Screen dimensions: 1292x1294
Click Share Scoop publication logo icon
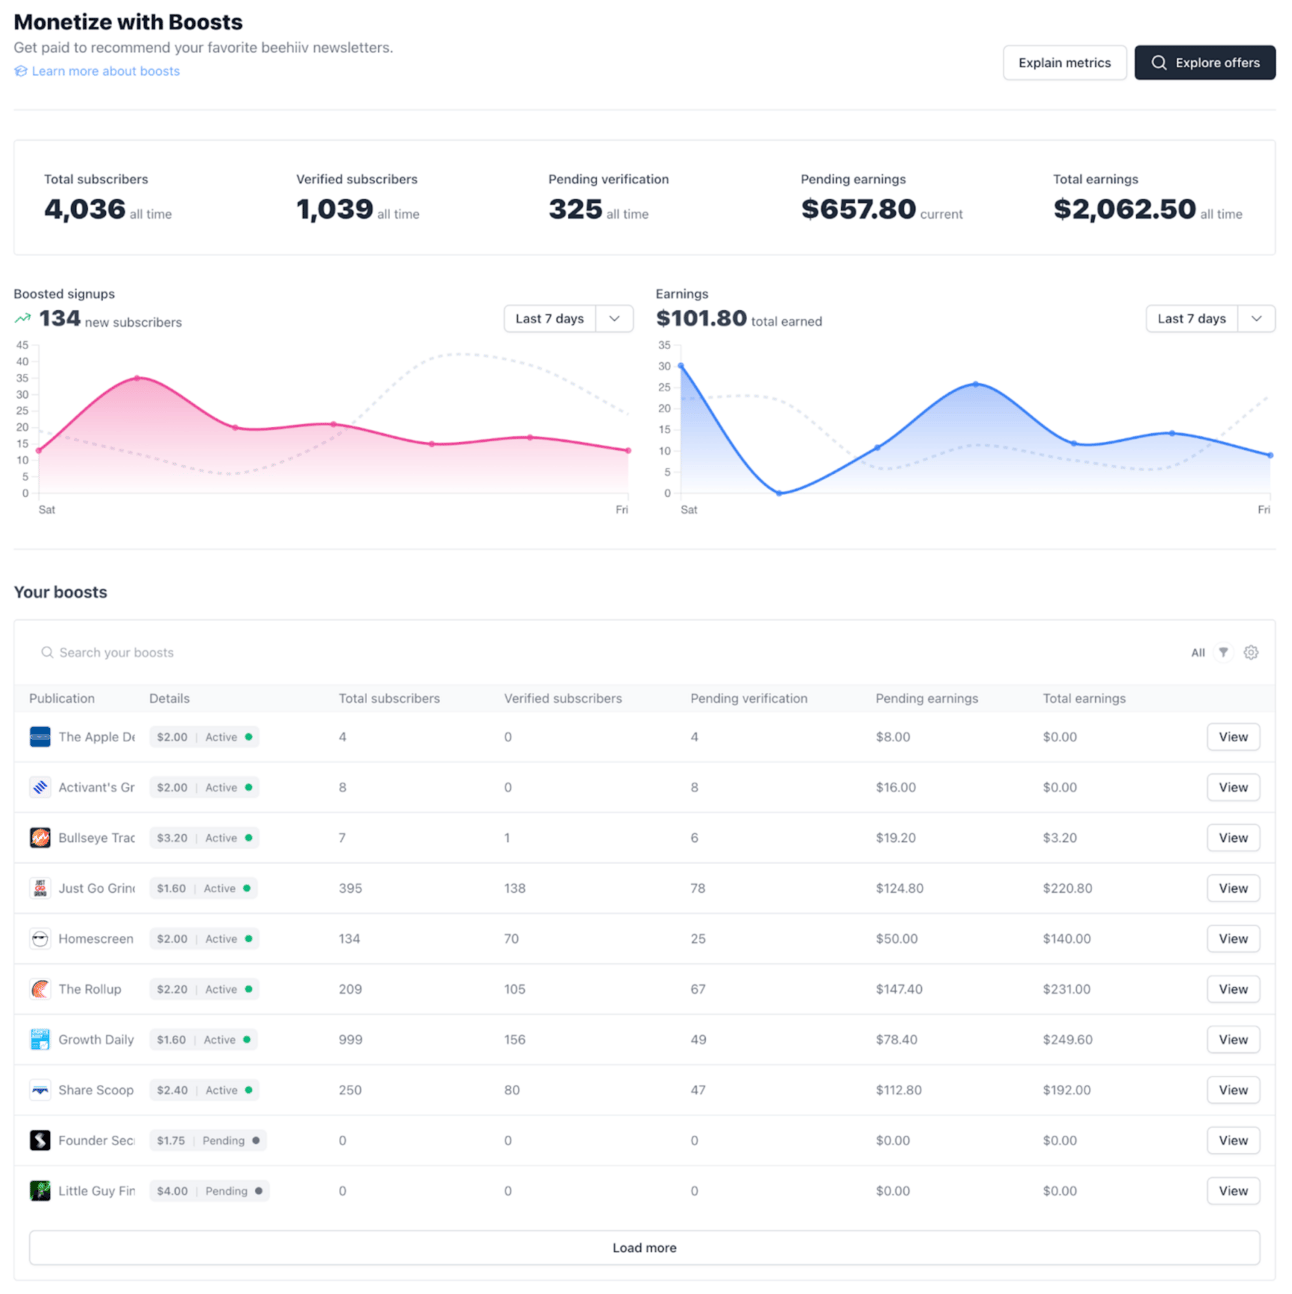point(40,1090)
